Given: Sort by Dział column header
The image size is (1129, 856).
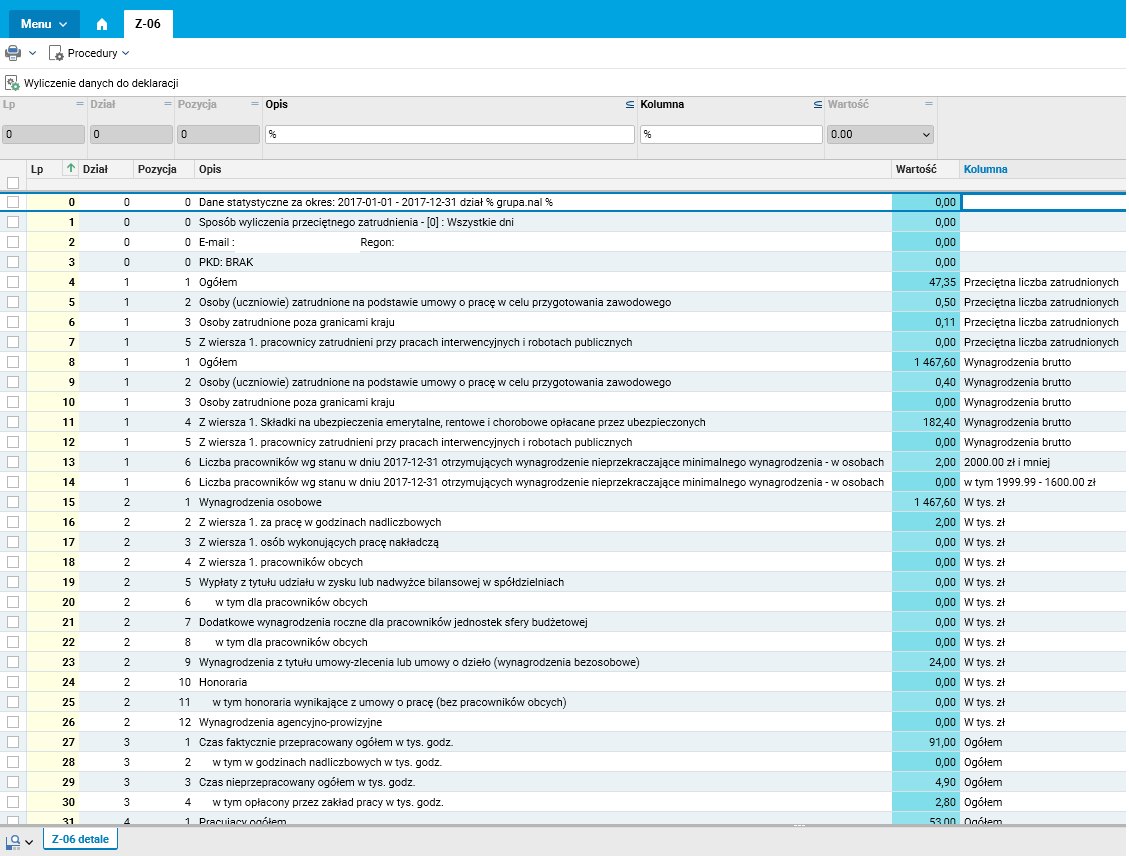Looking at the screenshot, I should tap(95, 169).
